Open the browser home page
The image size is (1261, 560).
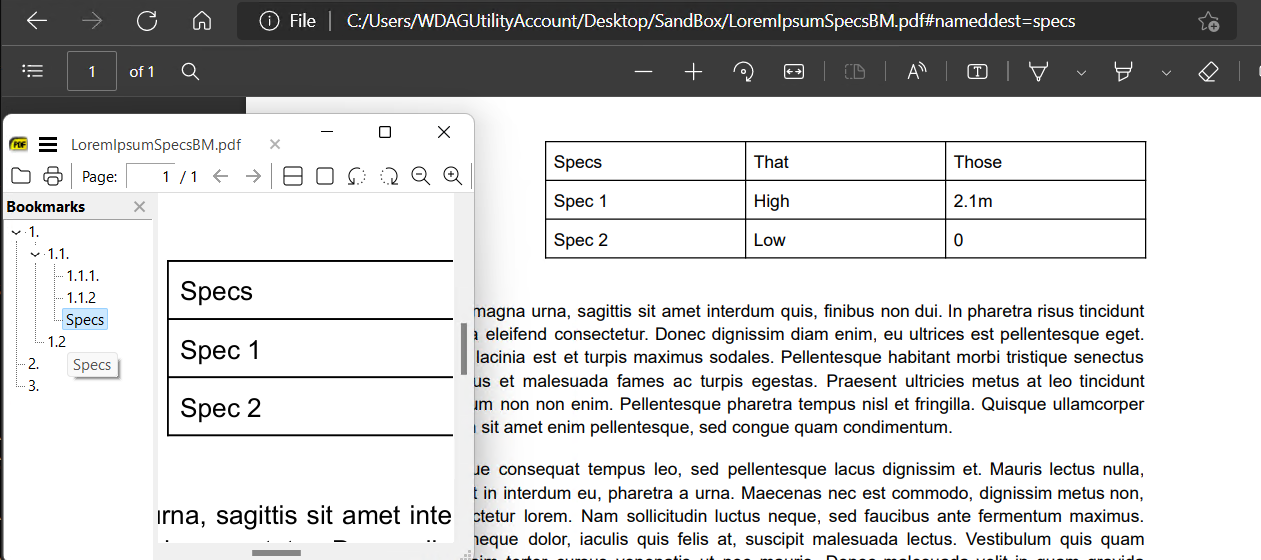pos(202,21)
